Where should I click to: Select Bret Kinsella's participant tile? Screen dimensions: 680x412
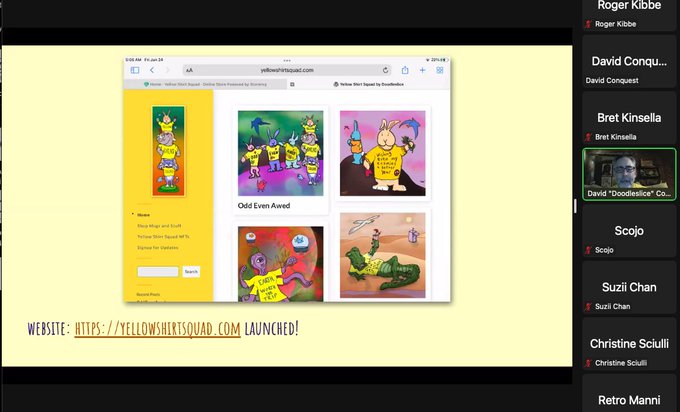point(629,118)
